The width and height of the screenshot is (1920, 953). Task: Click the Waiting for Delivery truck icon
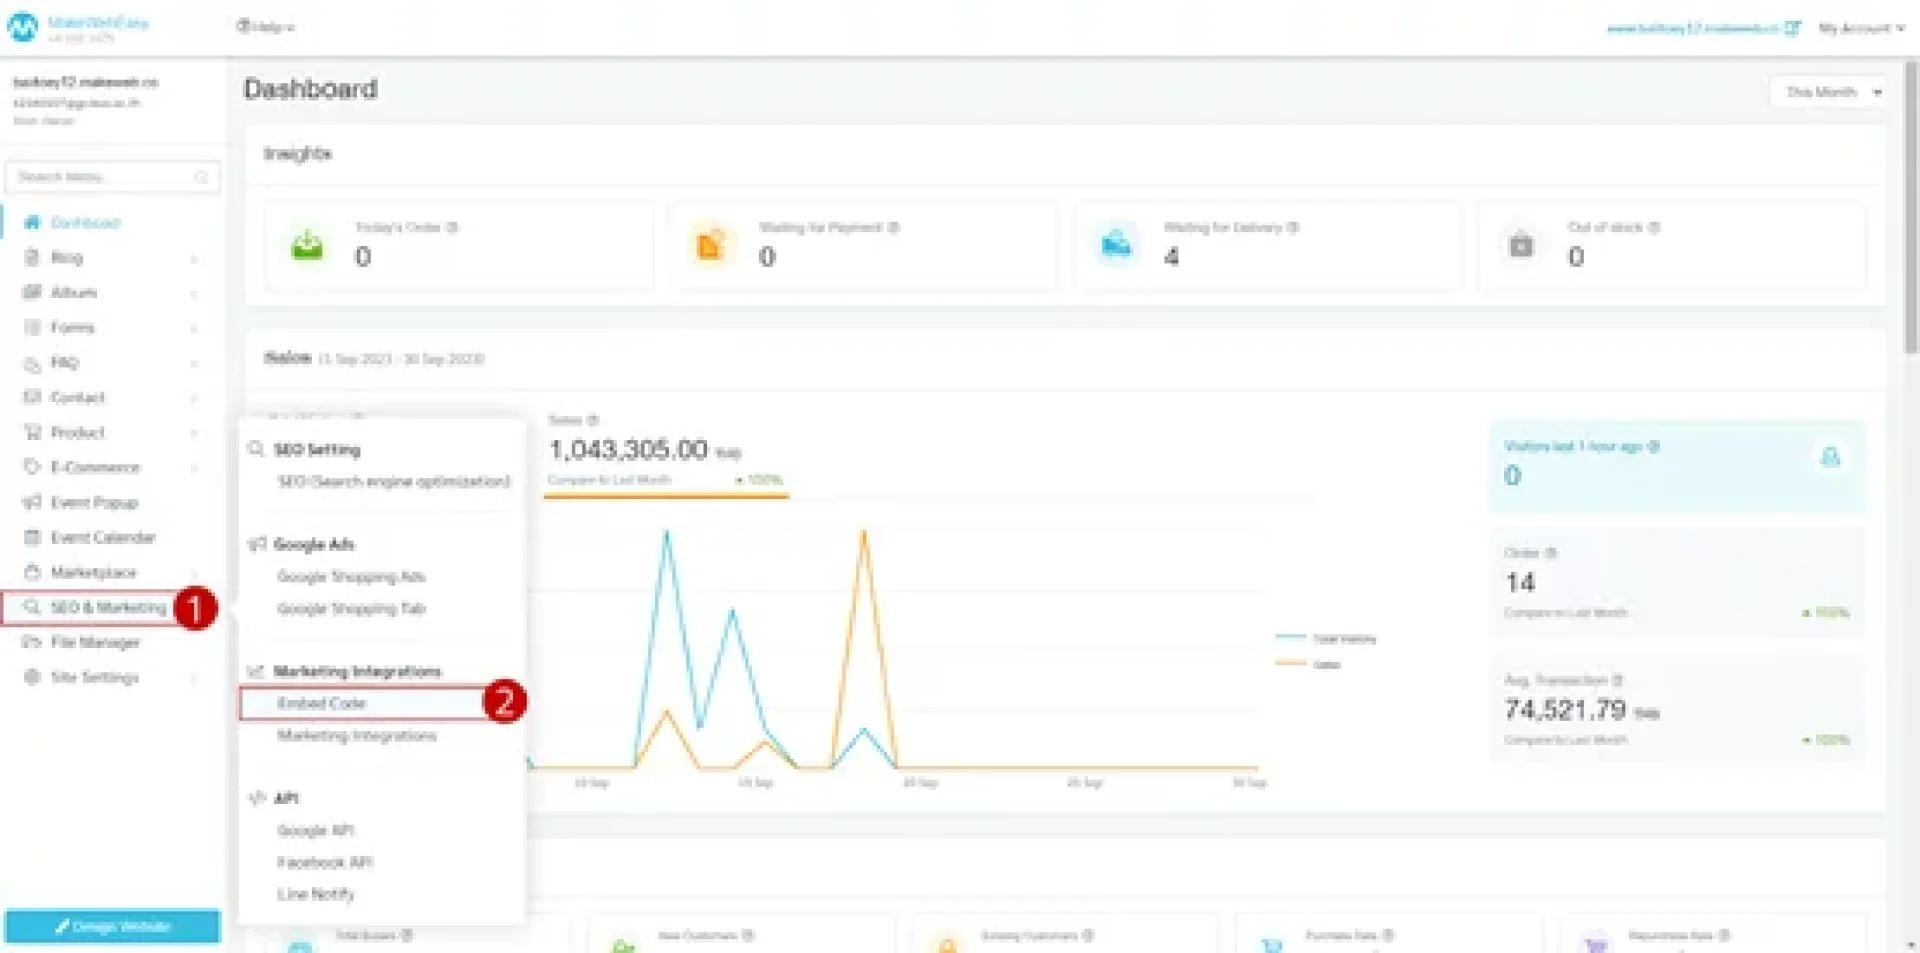point(1116,245)
